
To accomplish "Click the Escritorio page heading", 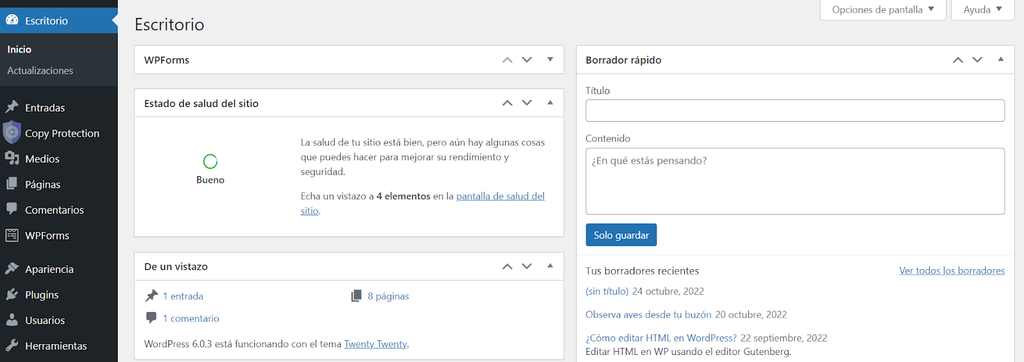I will click(x=169, y=25).
